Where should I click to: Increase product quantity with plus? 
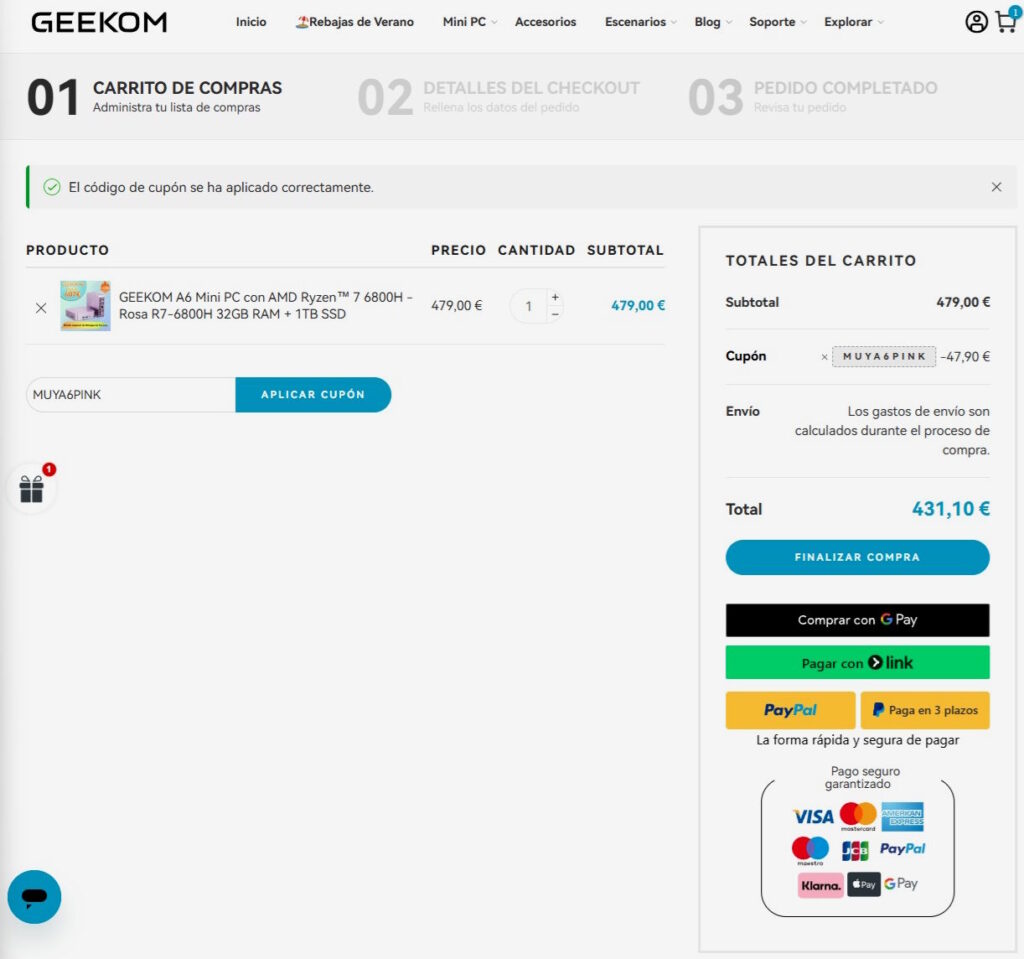coord(555,297)
